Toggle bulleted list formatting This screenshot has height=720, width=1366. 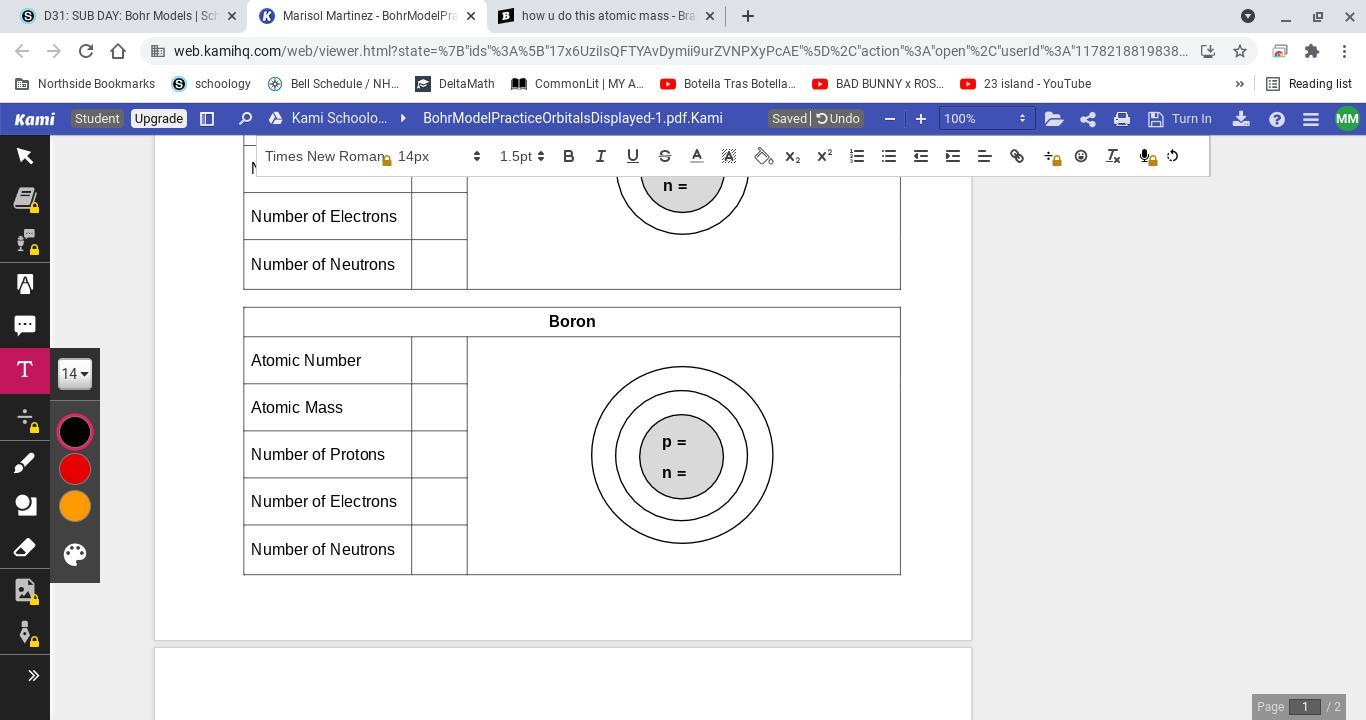point(888,156)
